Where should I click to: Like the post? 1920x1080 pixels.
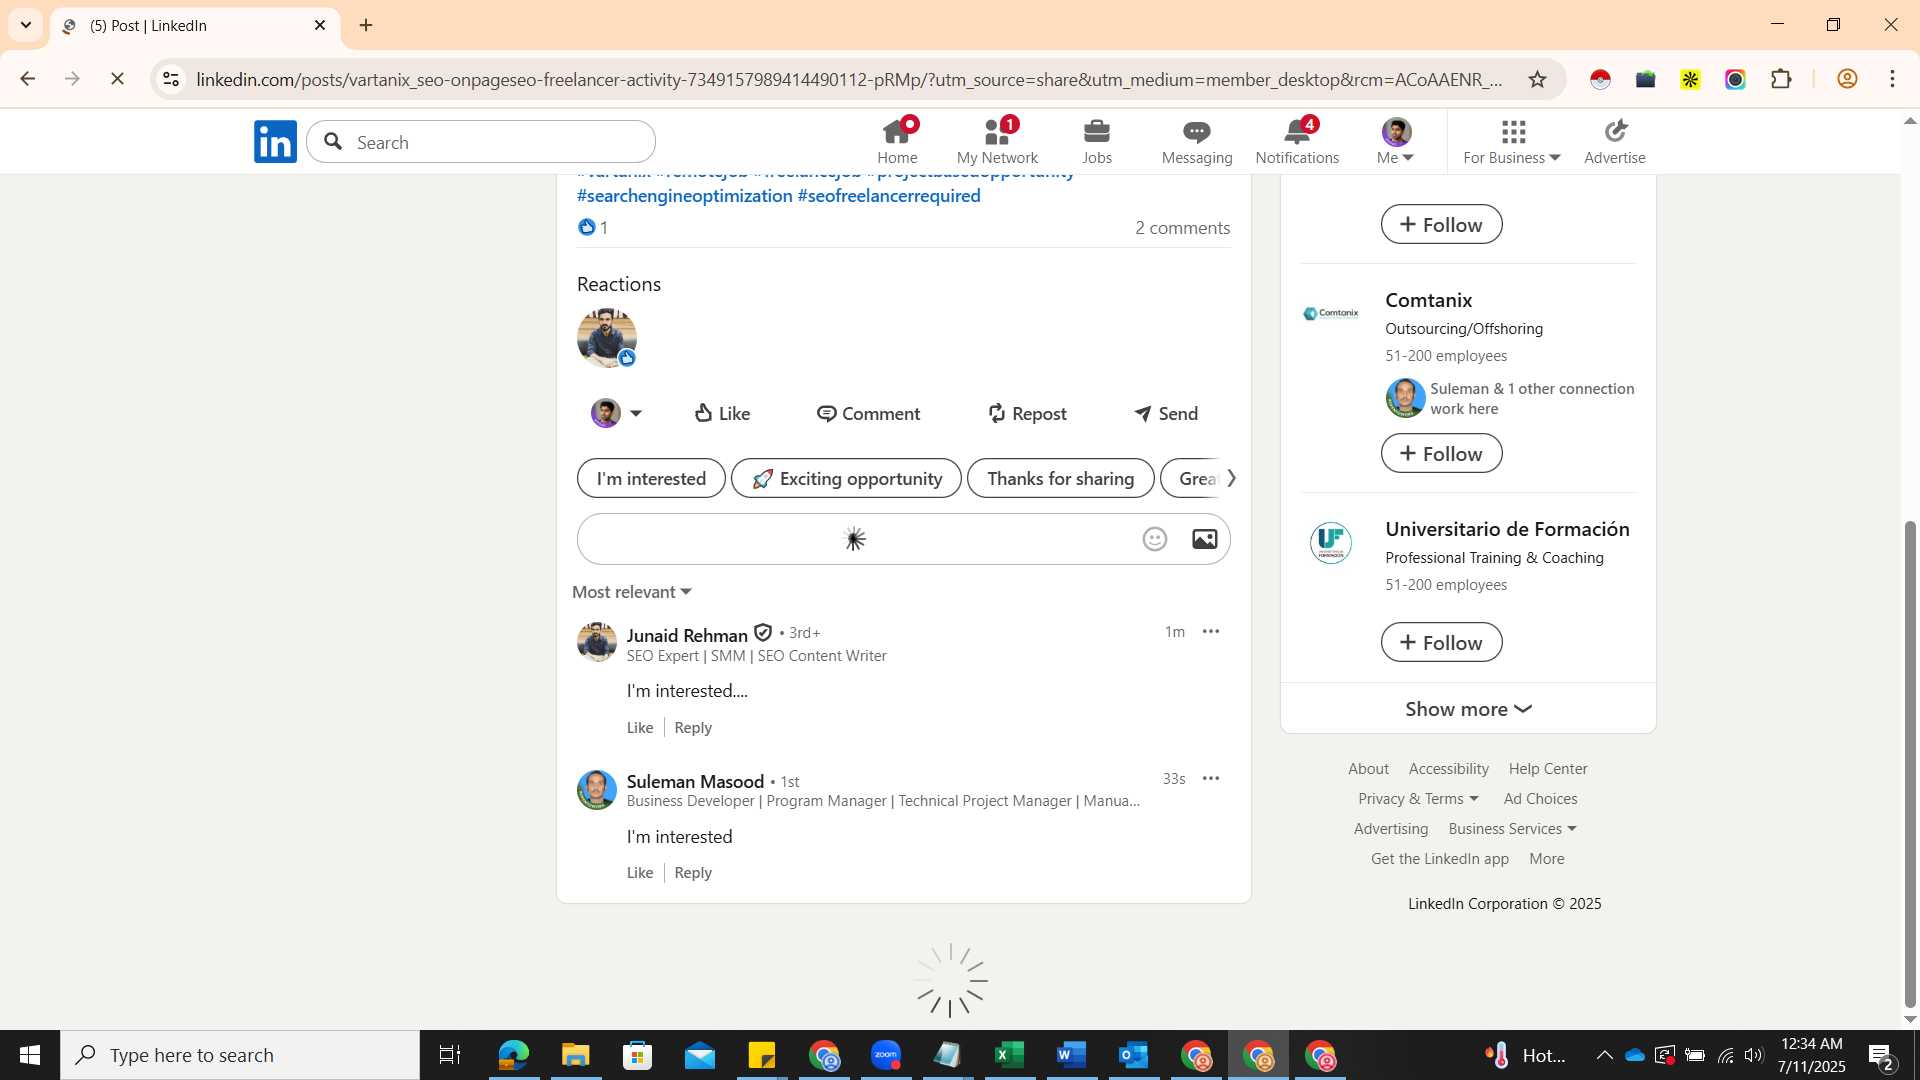[722, 413]
